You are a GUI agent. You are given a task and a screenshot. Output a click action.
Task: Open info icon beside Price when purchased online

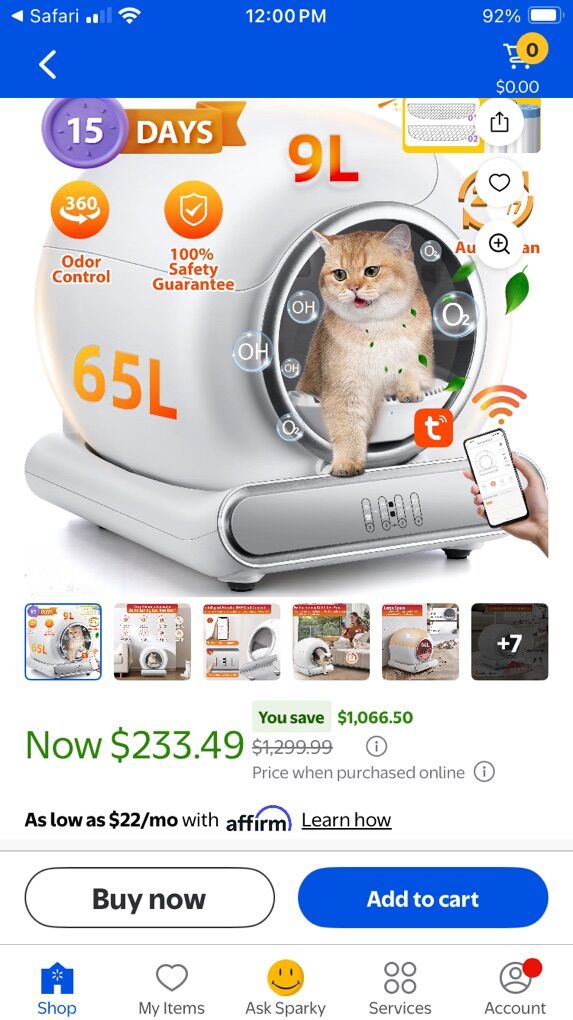pos(484,772)
